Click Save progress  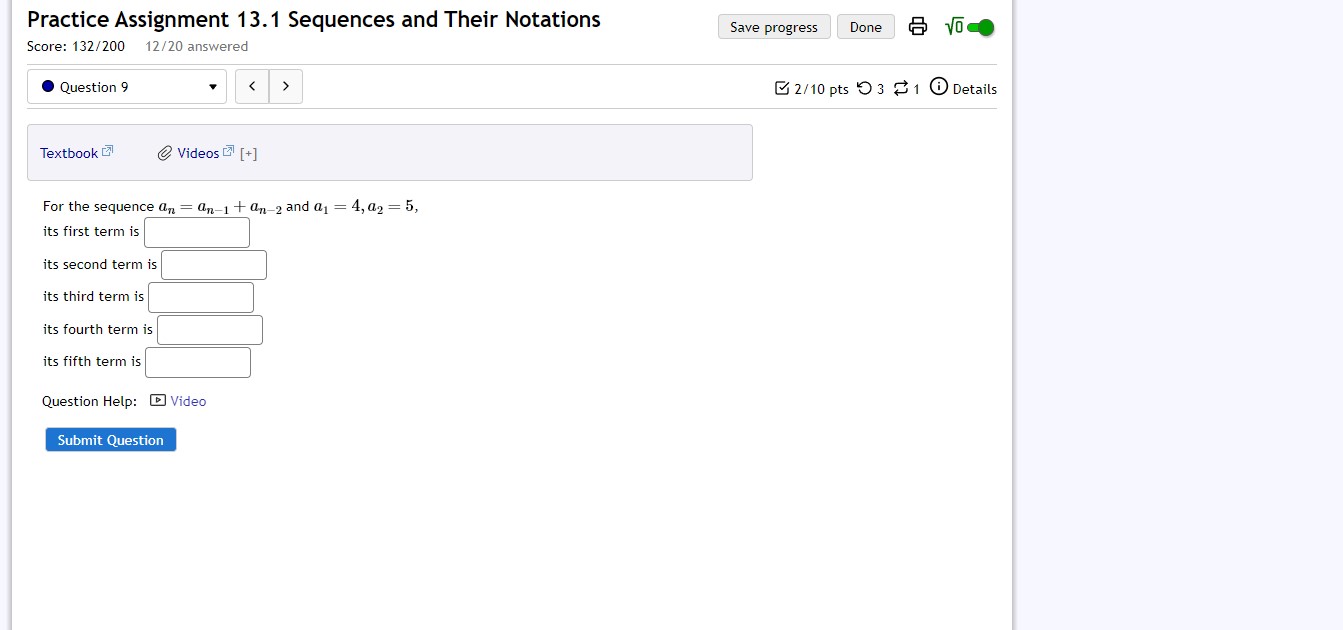coord(773,26)
